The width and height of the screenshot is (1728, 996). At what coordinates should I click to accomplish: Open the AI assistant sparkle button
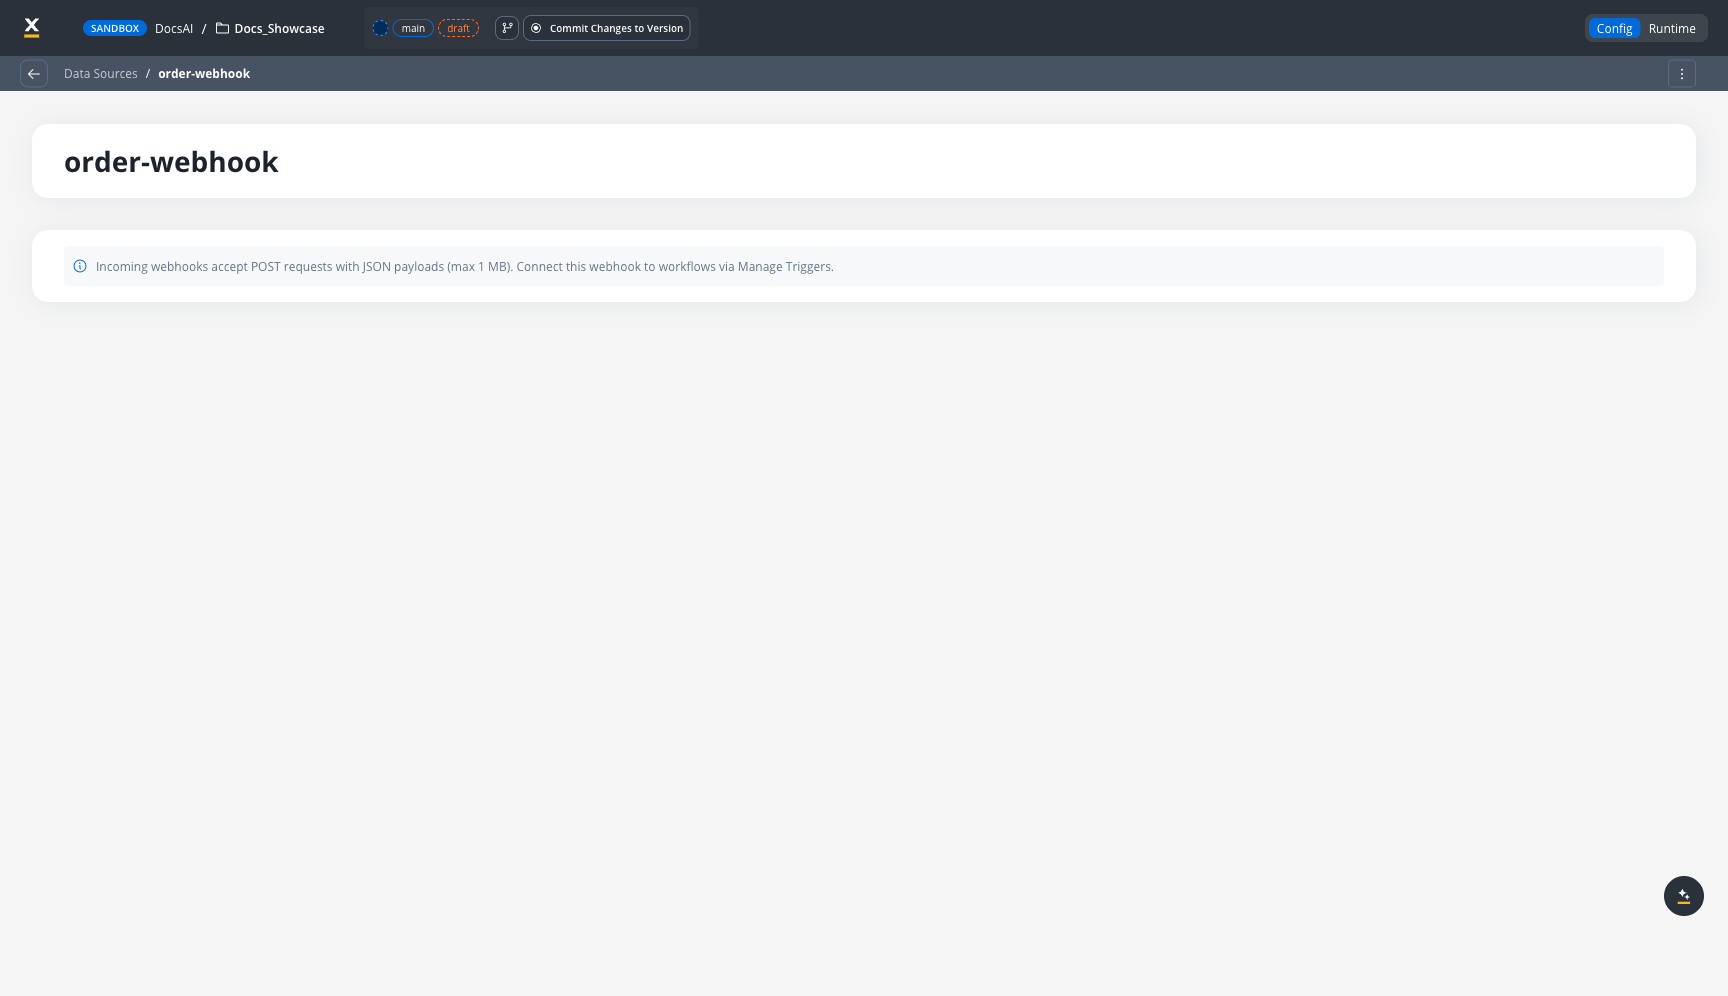1684,896
